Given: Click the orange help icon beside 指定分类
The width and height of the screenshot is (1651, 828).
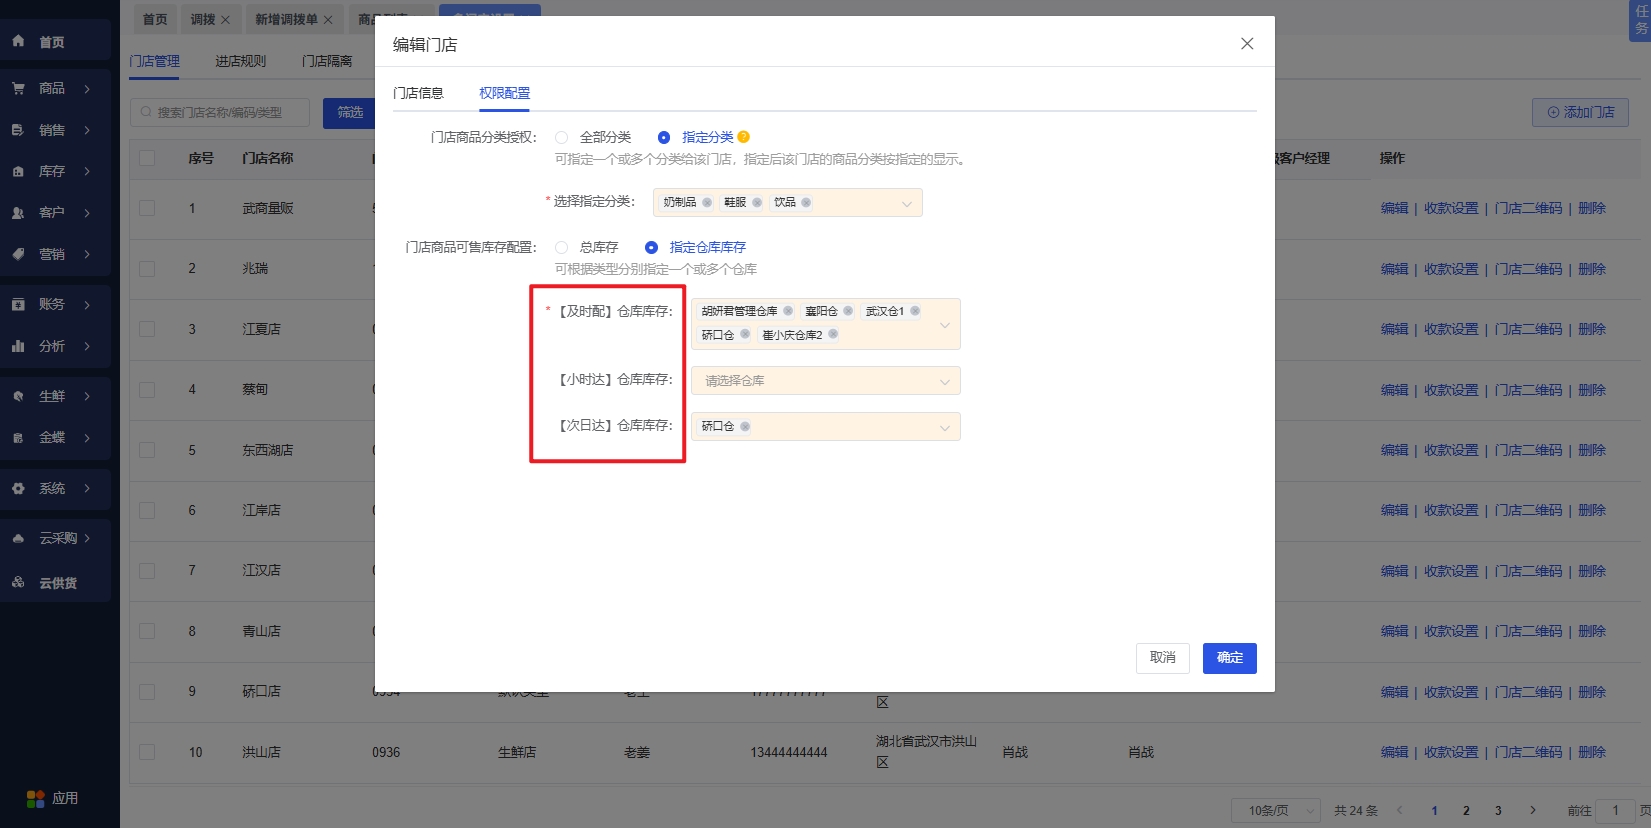Looking at the screenshot, I should tap(743, 137).
